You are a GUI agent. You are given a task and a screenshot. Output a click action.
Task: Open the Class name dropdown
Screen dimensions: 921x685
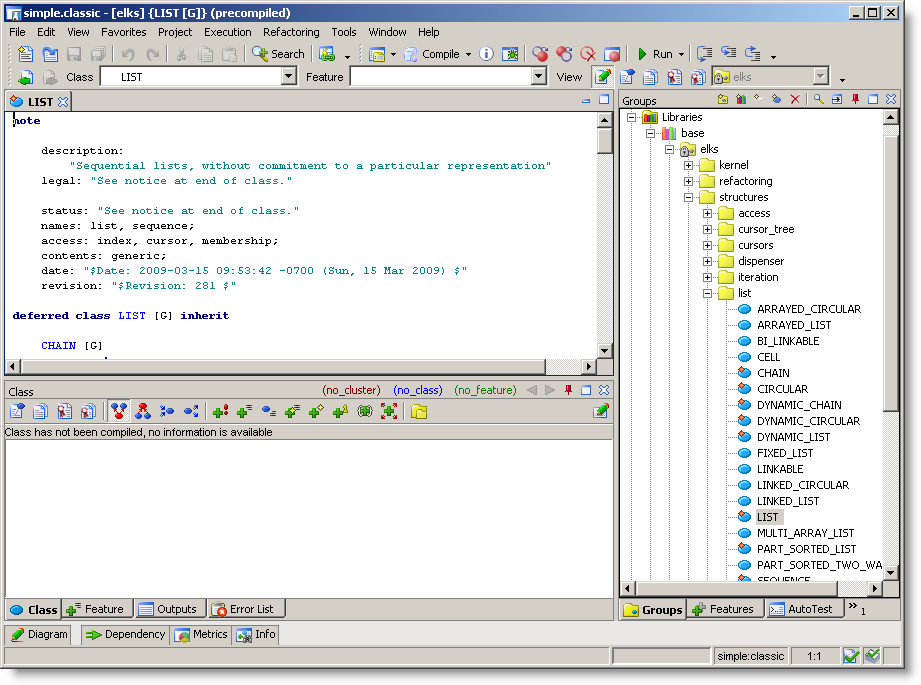pos(289,77)
